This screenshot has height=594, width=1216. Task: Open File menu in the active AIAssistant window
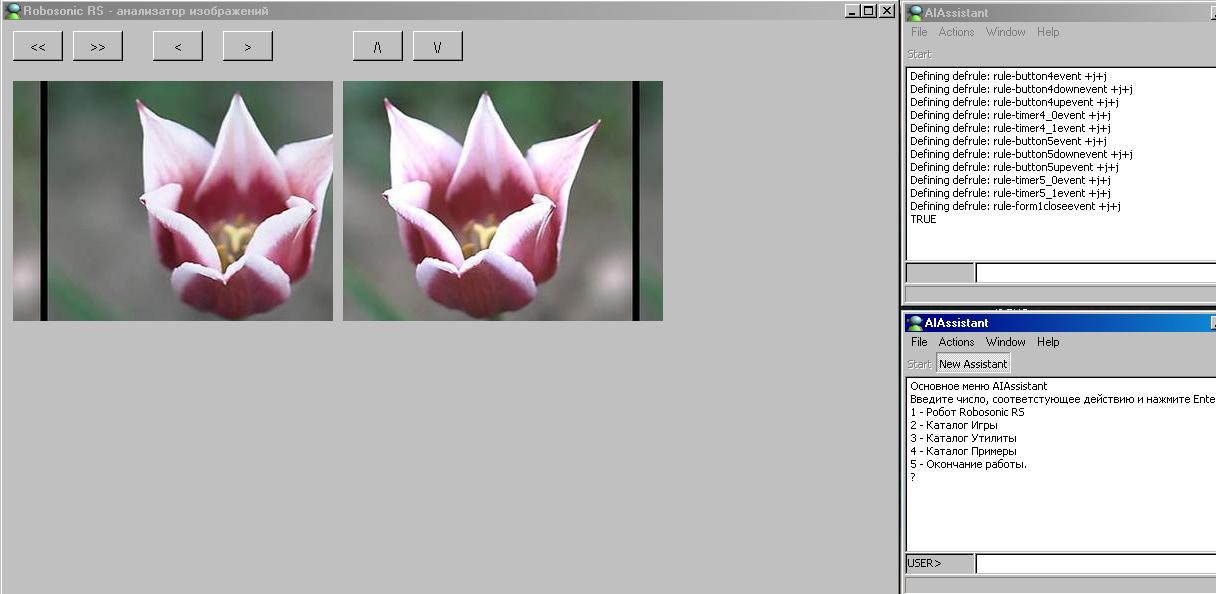[919, 342]
